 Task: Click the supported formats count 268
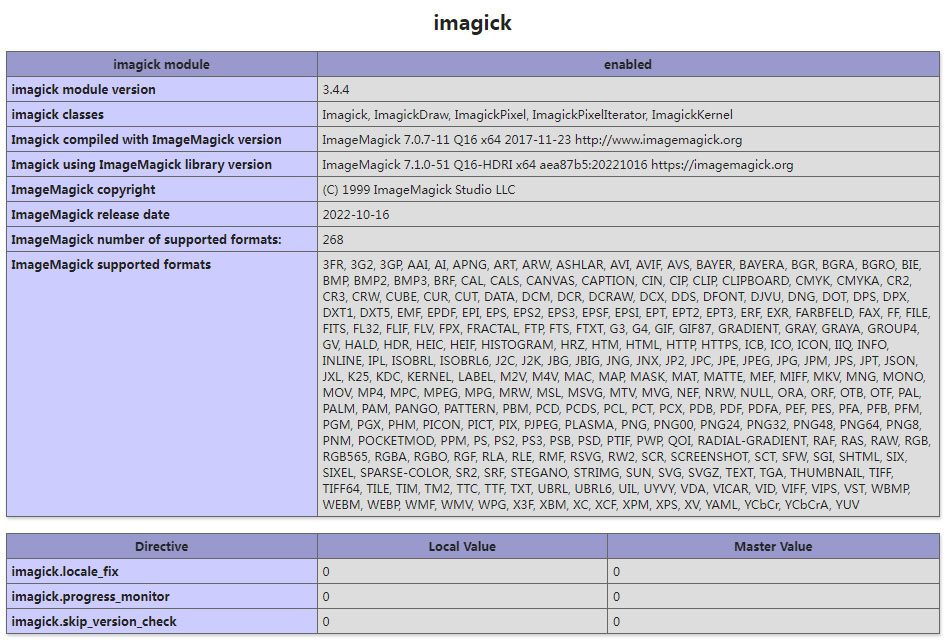click(x=333, y=240)
